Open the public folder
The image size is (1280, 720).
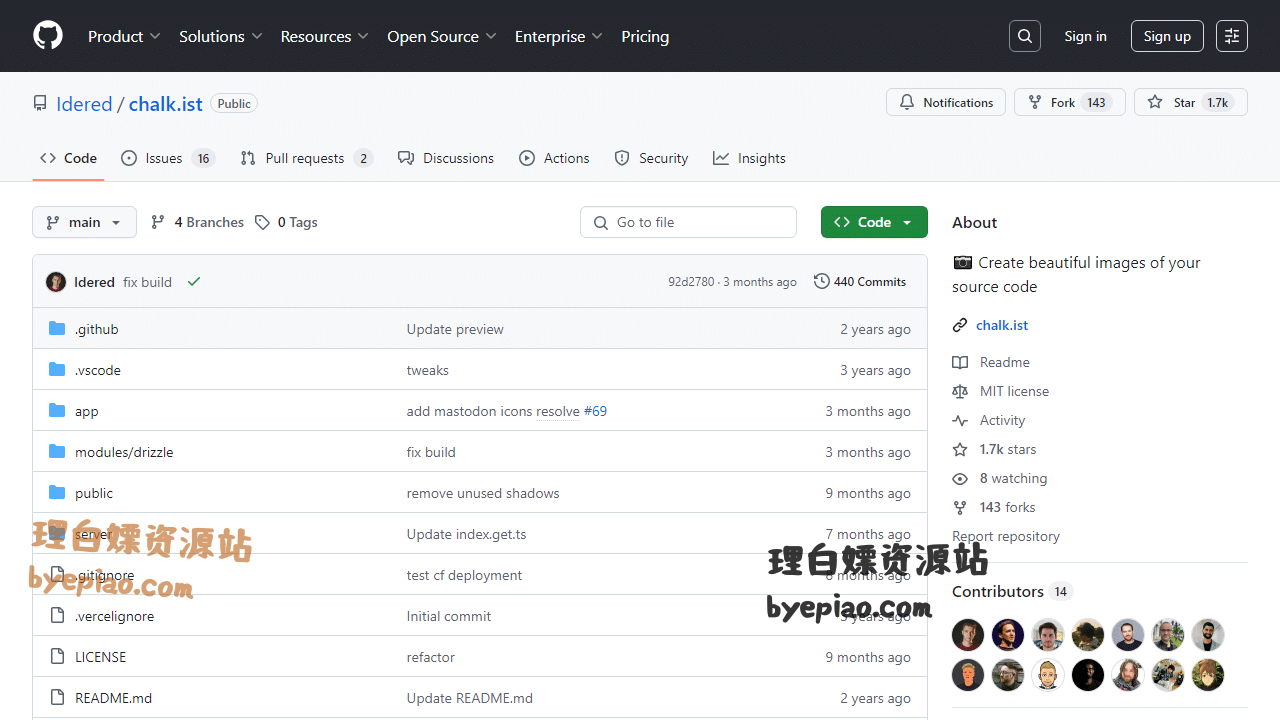pos(94,493)
